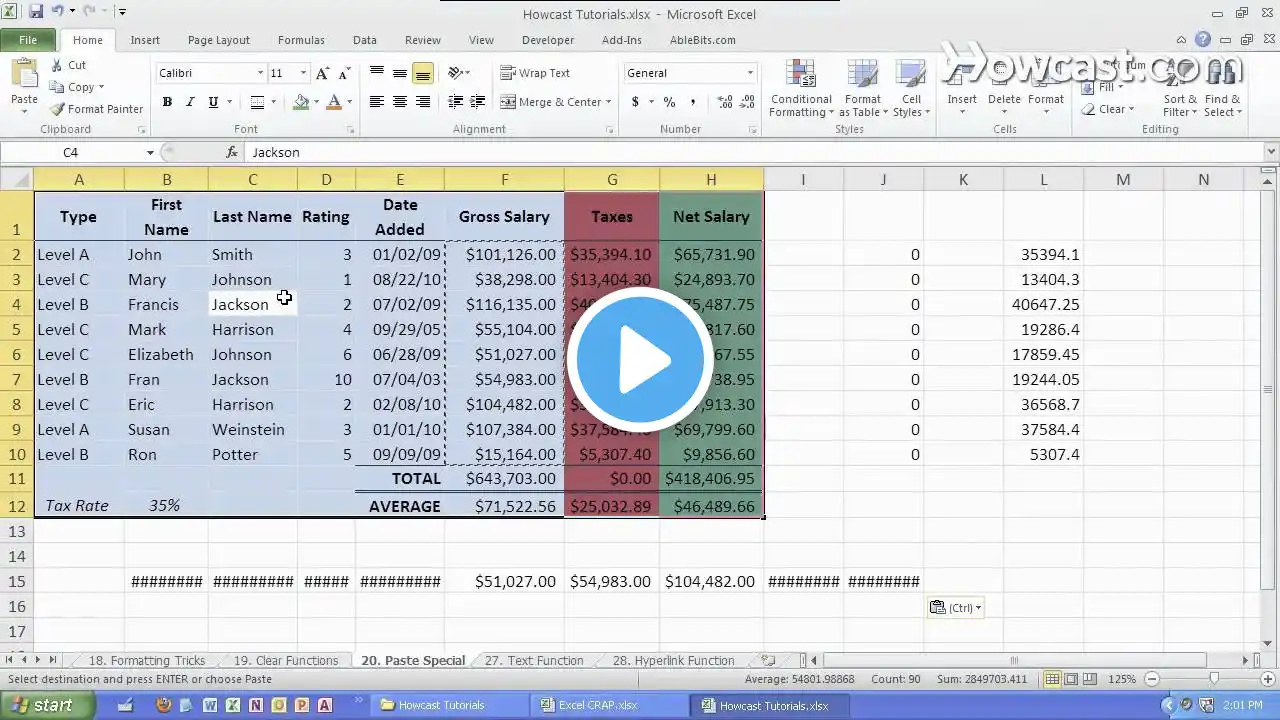Click the Orientation text angle icon

(x=454, y=73)
